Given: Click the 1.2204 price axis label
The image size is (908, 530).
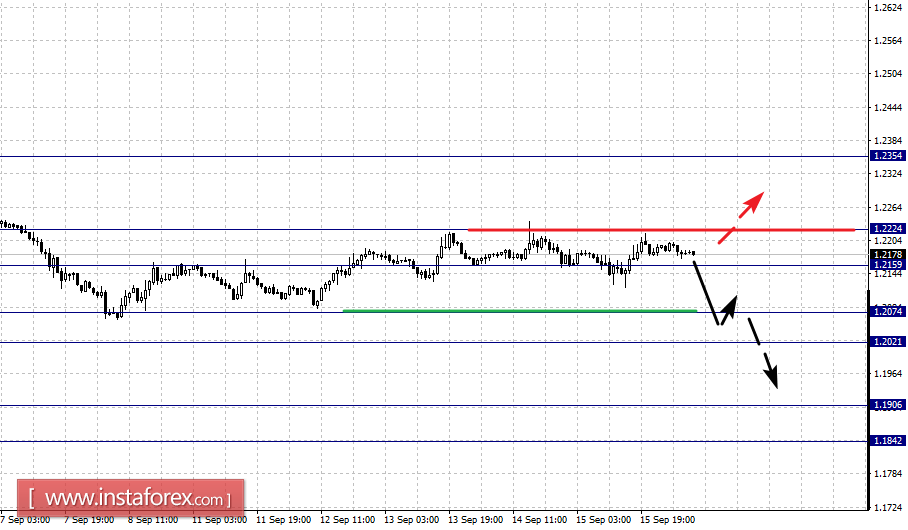Looking at the screenshot, I should point(888,241).
